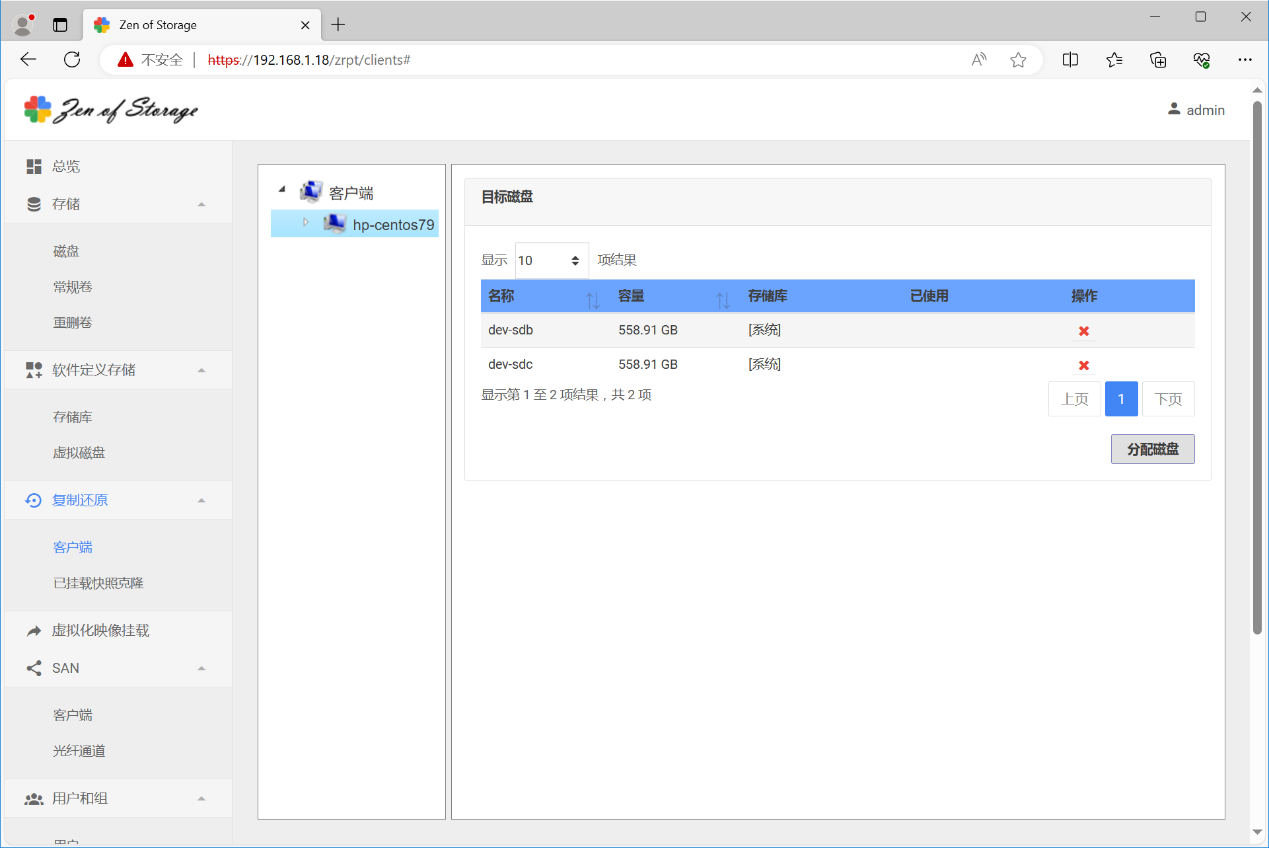
Task: Click the red delete icon for dev-sdb
Action: (1083, 331)
